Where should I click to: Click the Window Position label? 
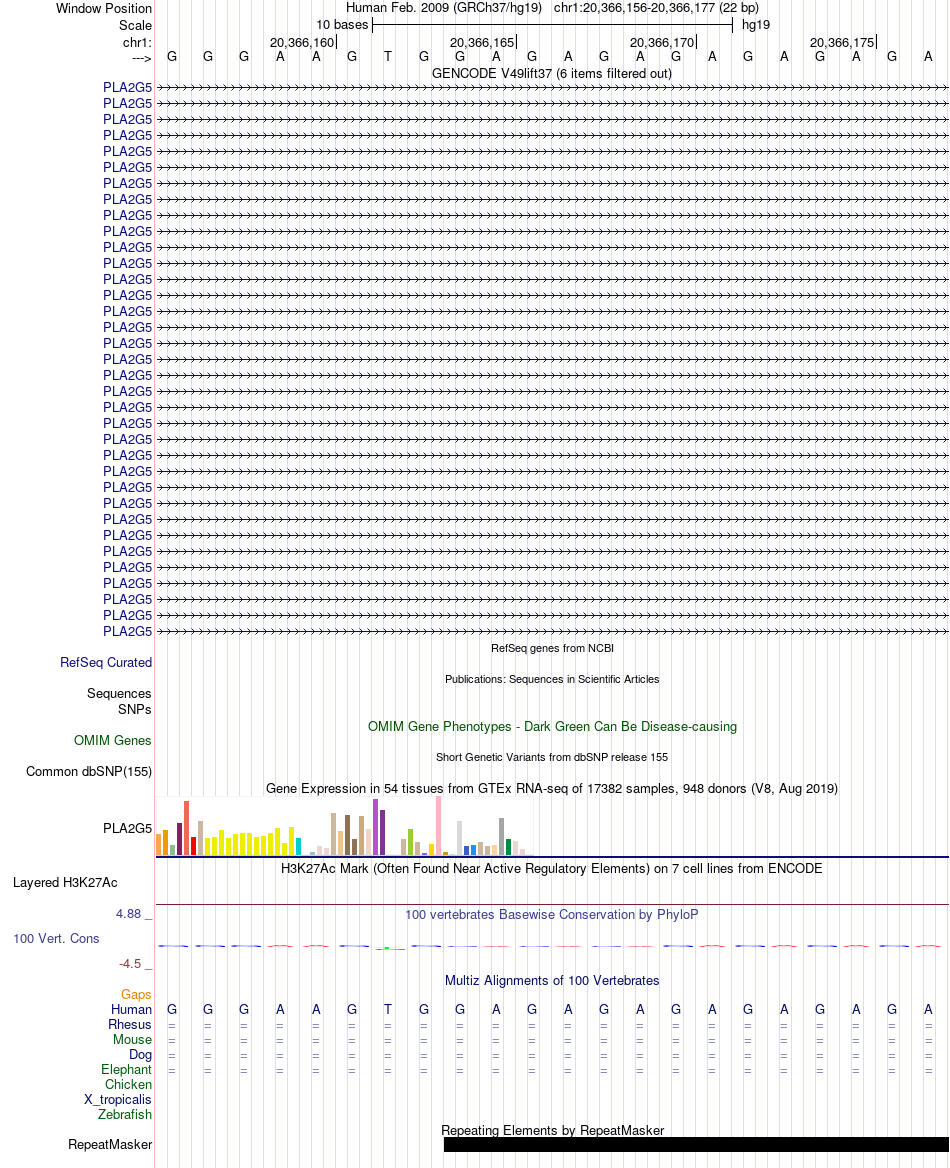click(104, 8)
